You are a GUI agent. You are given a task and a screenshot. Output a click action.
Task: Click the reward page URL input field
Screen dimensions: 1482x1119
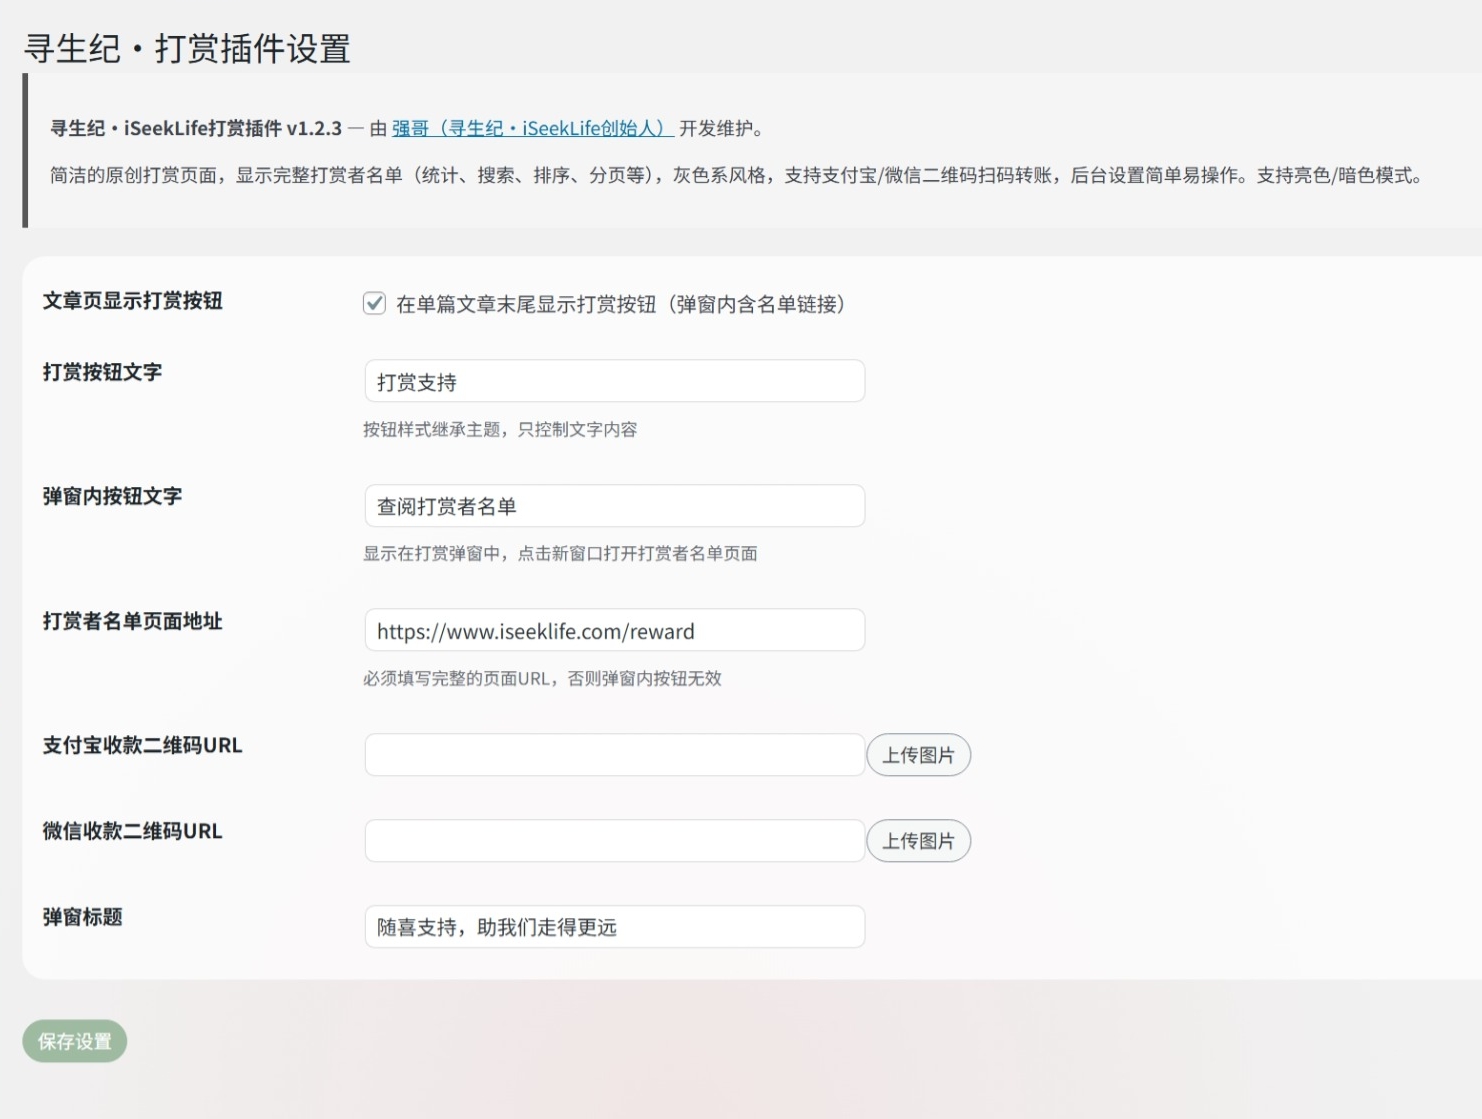[x=614, y=631]
